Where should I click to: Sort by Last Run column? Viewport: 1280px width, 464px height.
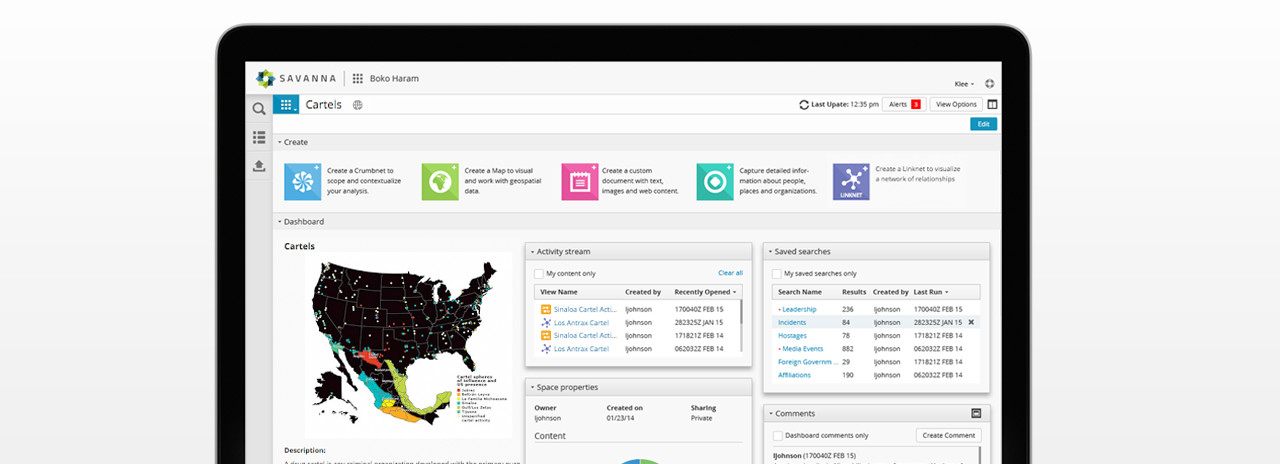pyautogui.click(x=931, y=292)
